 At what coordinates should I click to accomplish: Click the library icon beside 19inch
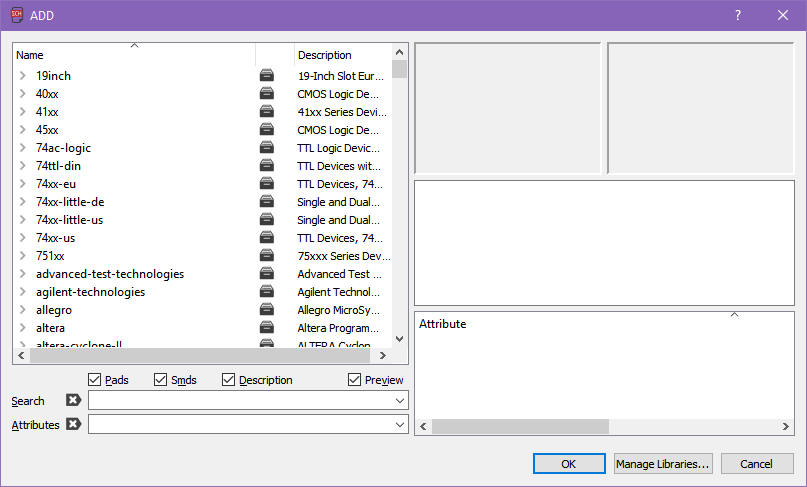[x=267, y=76]
